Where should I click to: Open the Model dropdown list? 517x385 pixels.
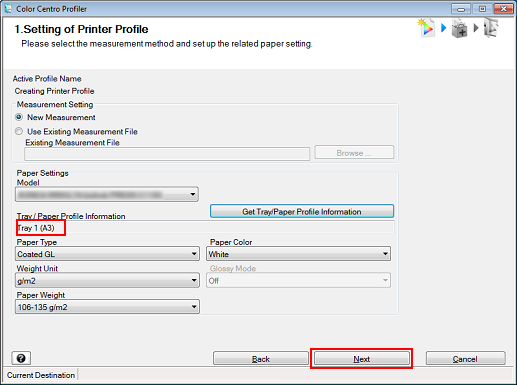[x=107, y=194]
